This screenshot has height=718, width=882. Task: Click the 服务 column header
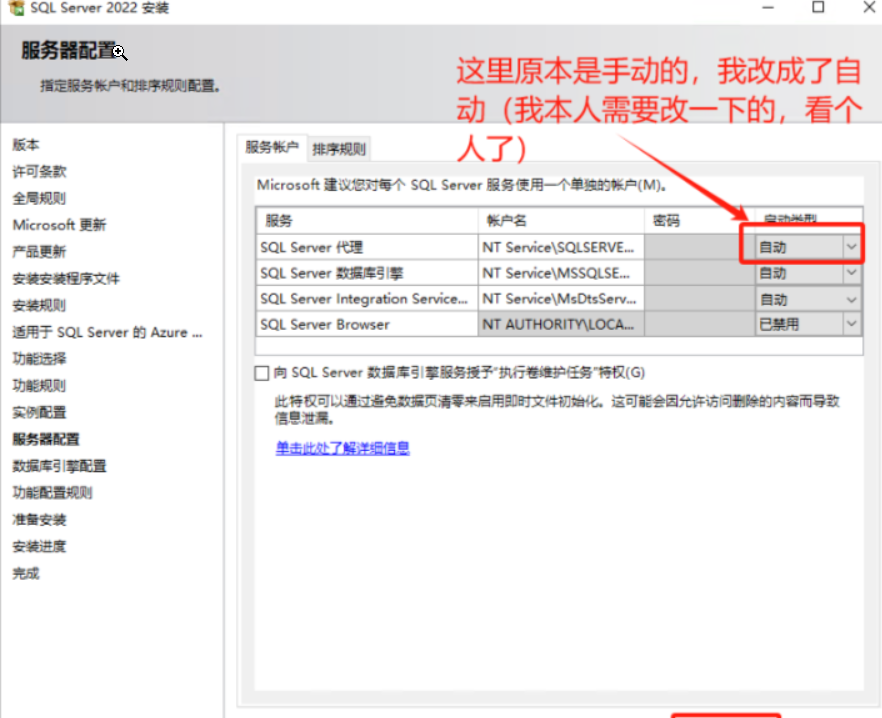[366, 221]
